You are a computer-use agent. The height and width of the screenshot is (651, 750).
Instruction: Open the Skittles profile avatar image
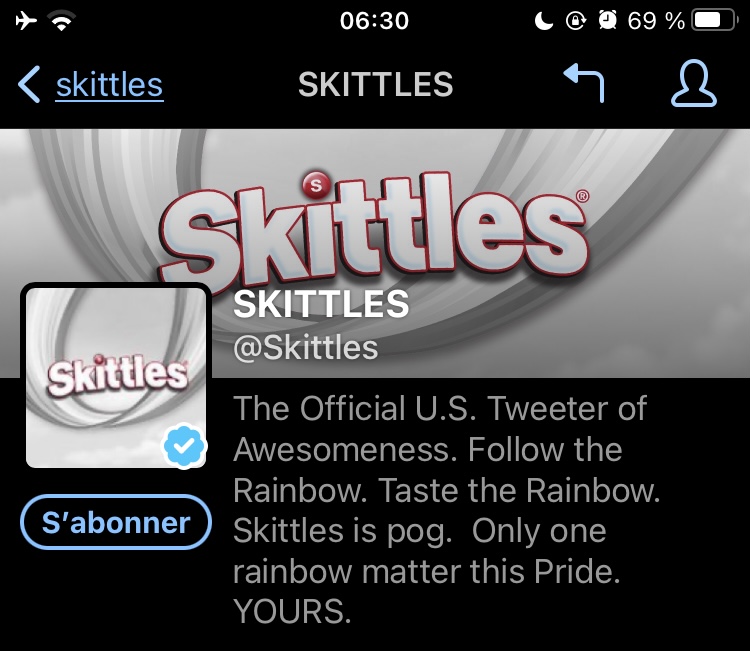coord(116,377)
